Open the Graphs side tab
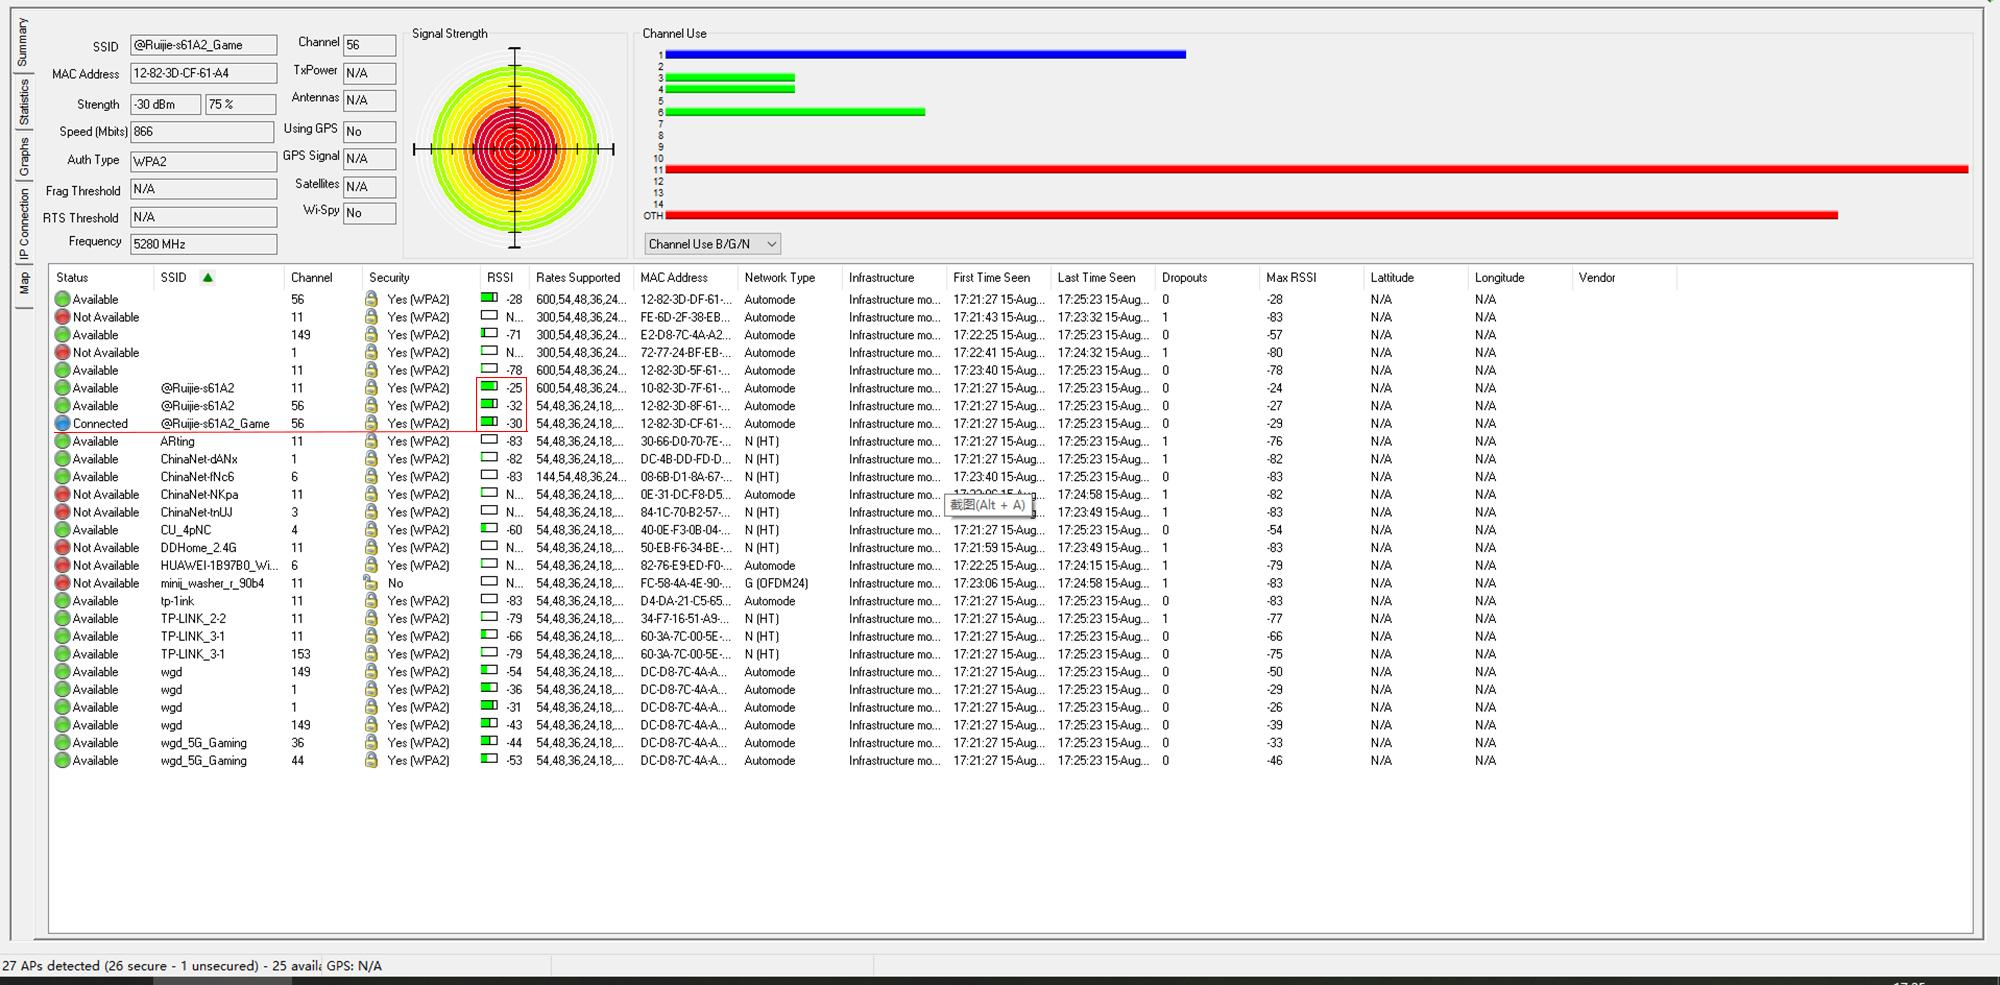Screen dimensions: 2000x985 24,157
